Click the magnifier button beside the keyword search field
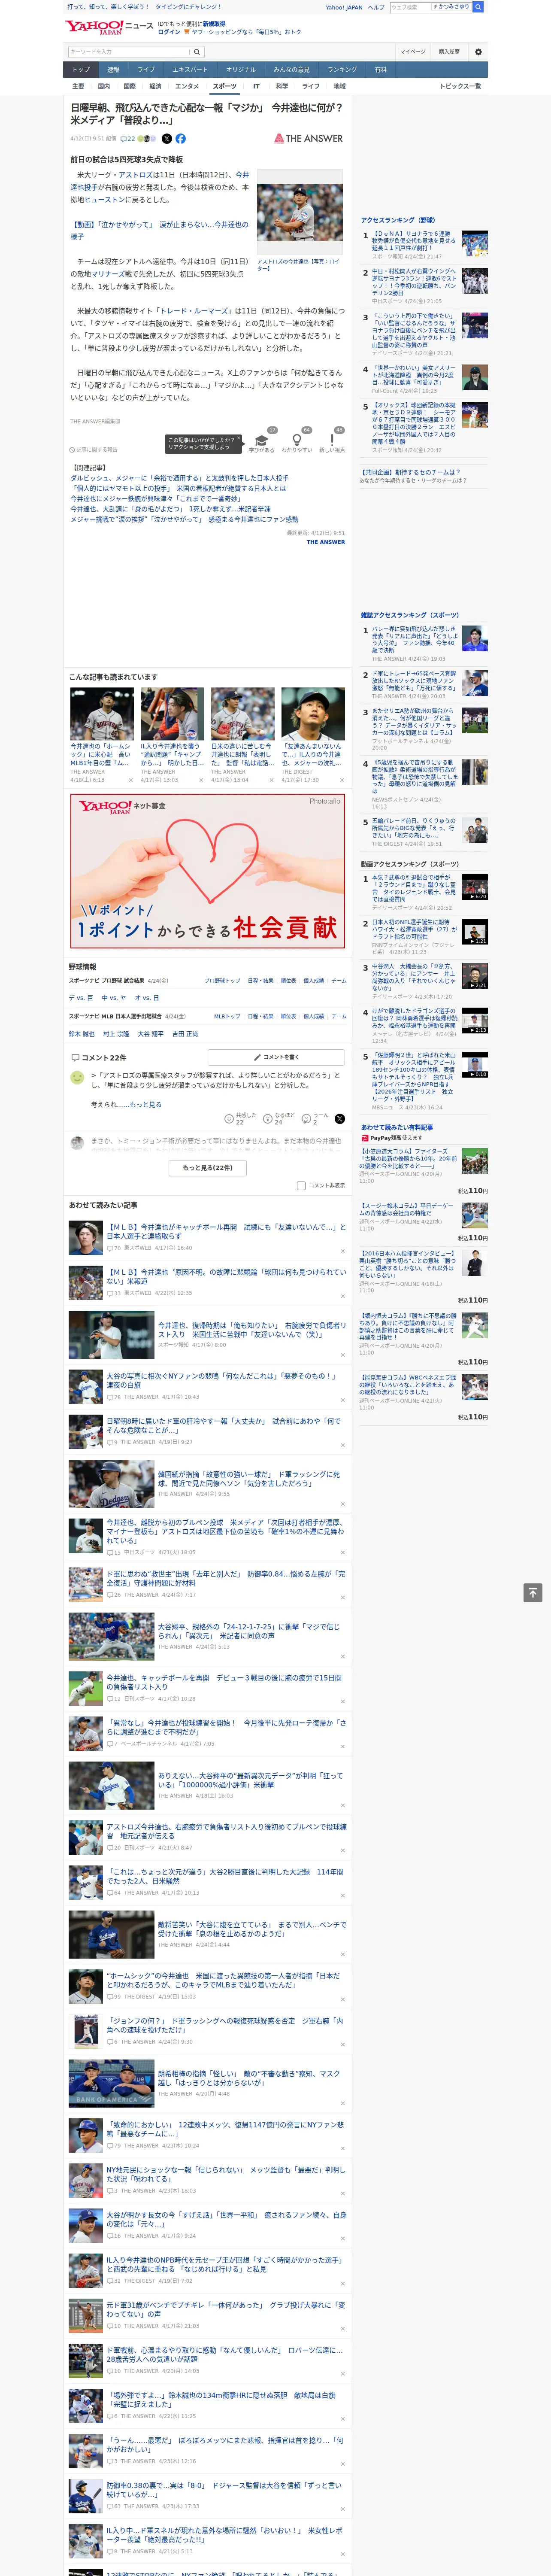Screen dimensions: 551x2576 [x=197, y=52]
